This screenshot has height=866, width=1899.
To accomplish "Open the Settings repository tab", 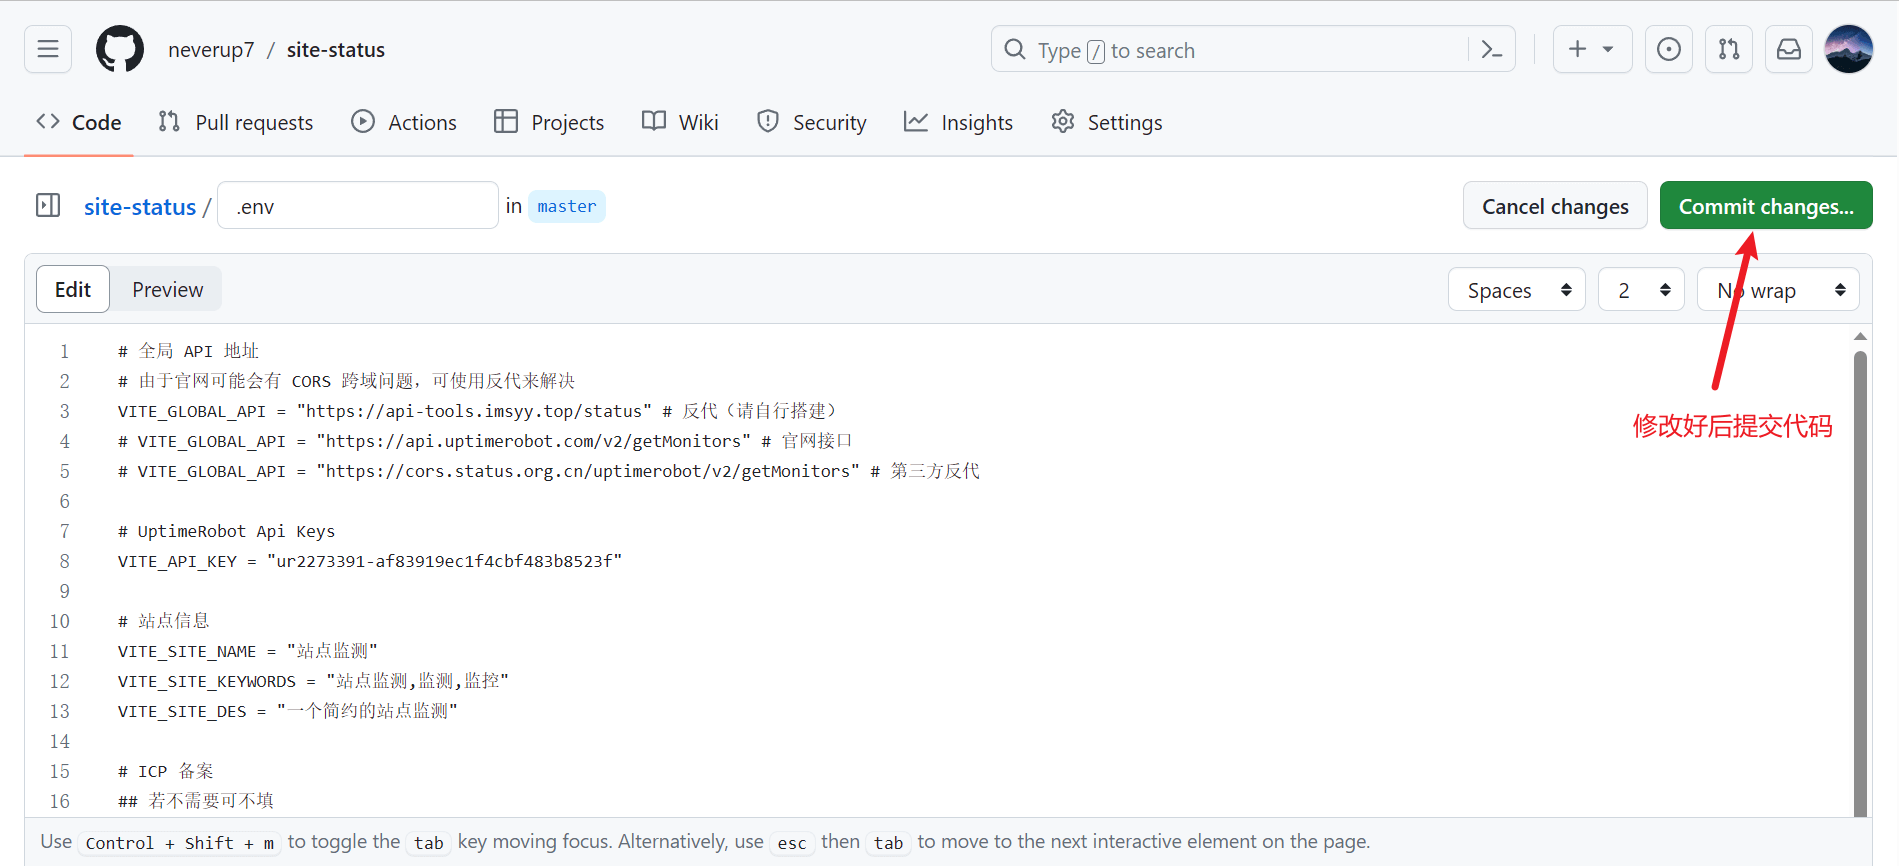I will (1107, 122).
